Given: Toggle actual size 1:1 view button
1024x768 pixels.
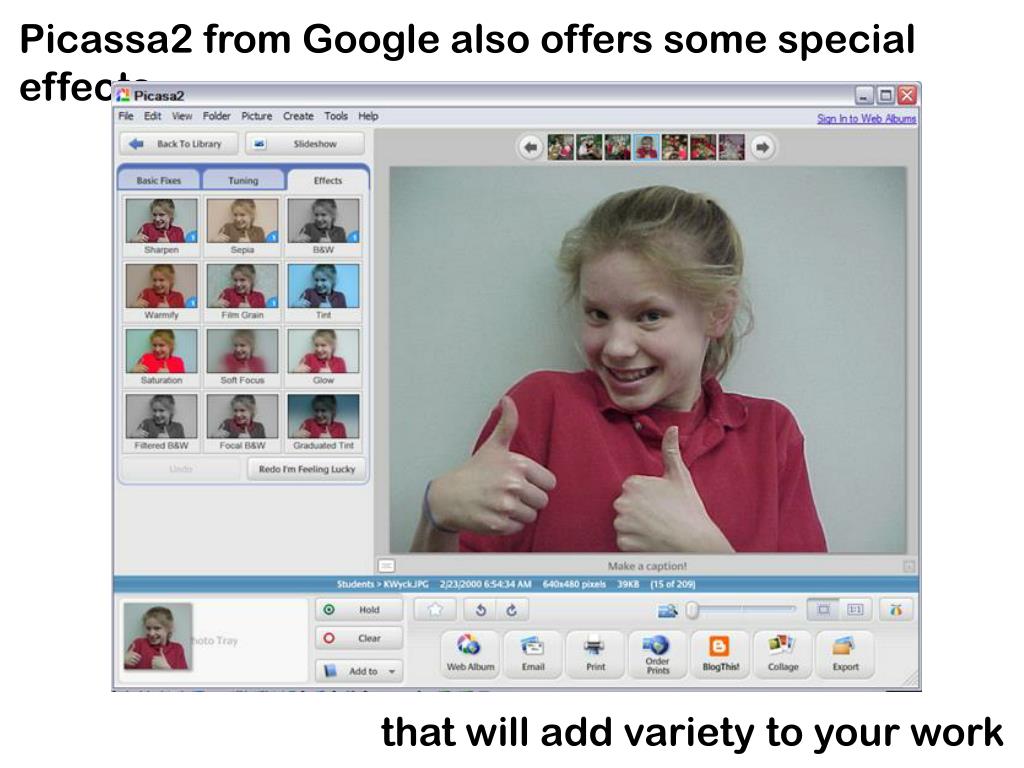Looking at the screenshot, I should pos(855,610).
